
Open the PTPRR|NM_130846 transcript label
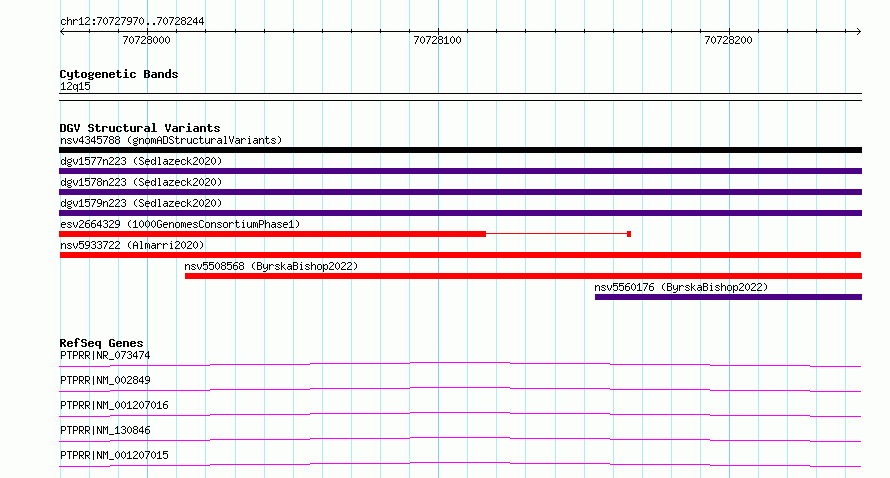coord(105,430)
